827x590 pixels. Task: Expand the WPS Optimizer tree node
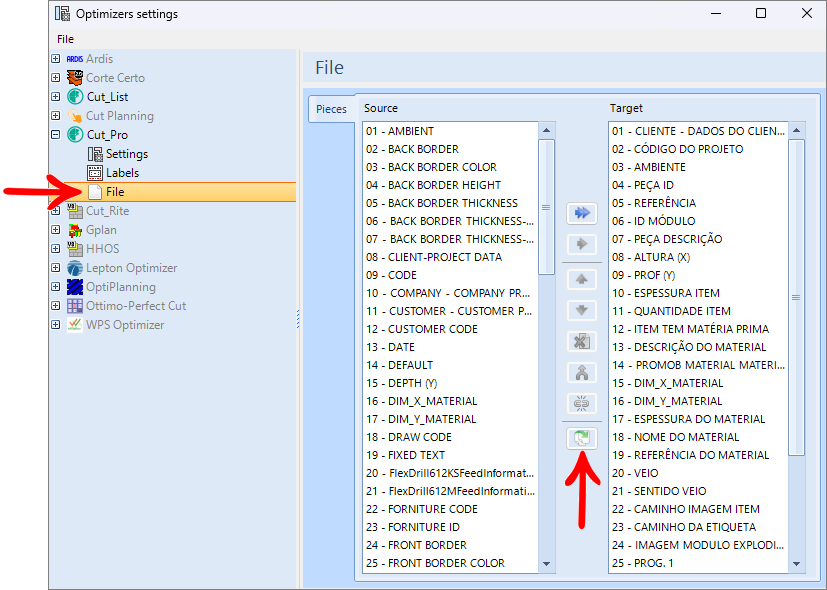pos(55,324)
